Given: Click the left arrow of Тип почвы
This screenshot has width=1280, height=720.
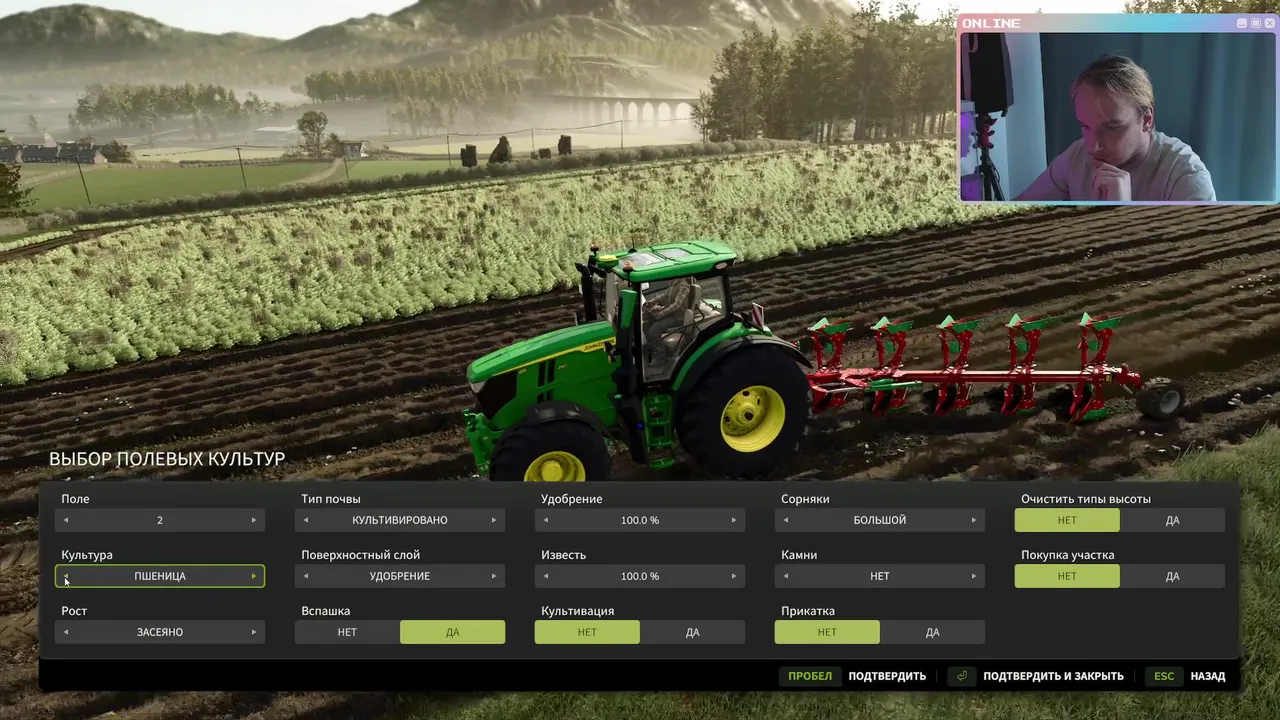Looking at the screenshot, I should coord(306,520).
